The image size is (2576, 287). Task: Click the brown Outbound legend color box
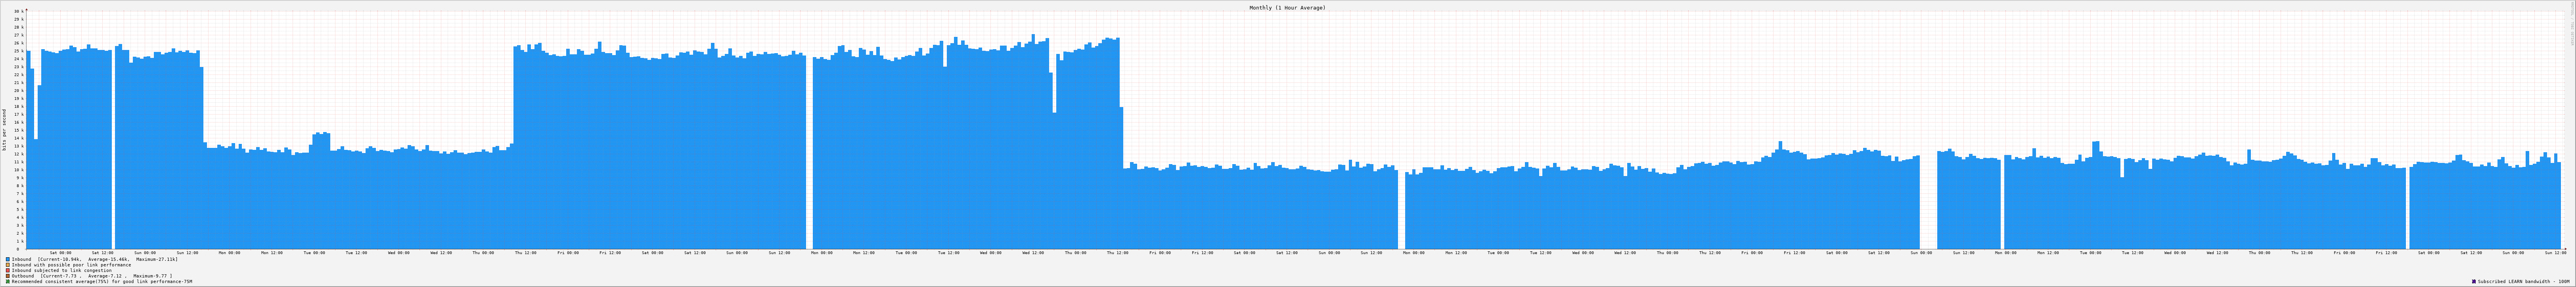click(8, 276)
